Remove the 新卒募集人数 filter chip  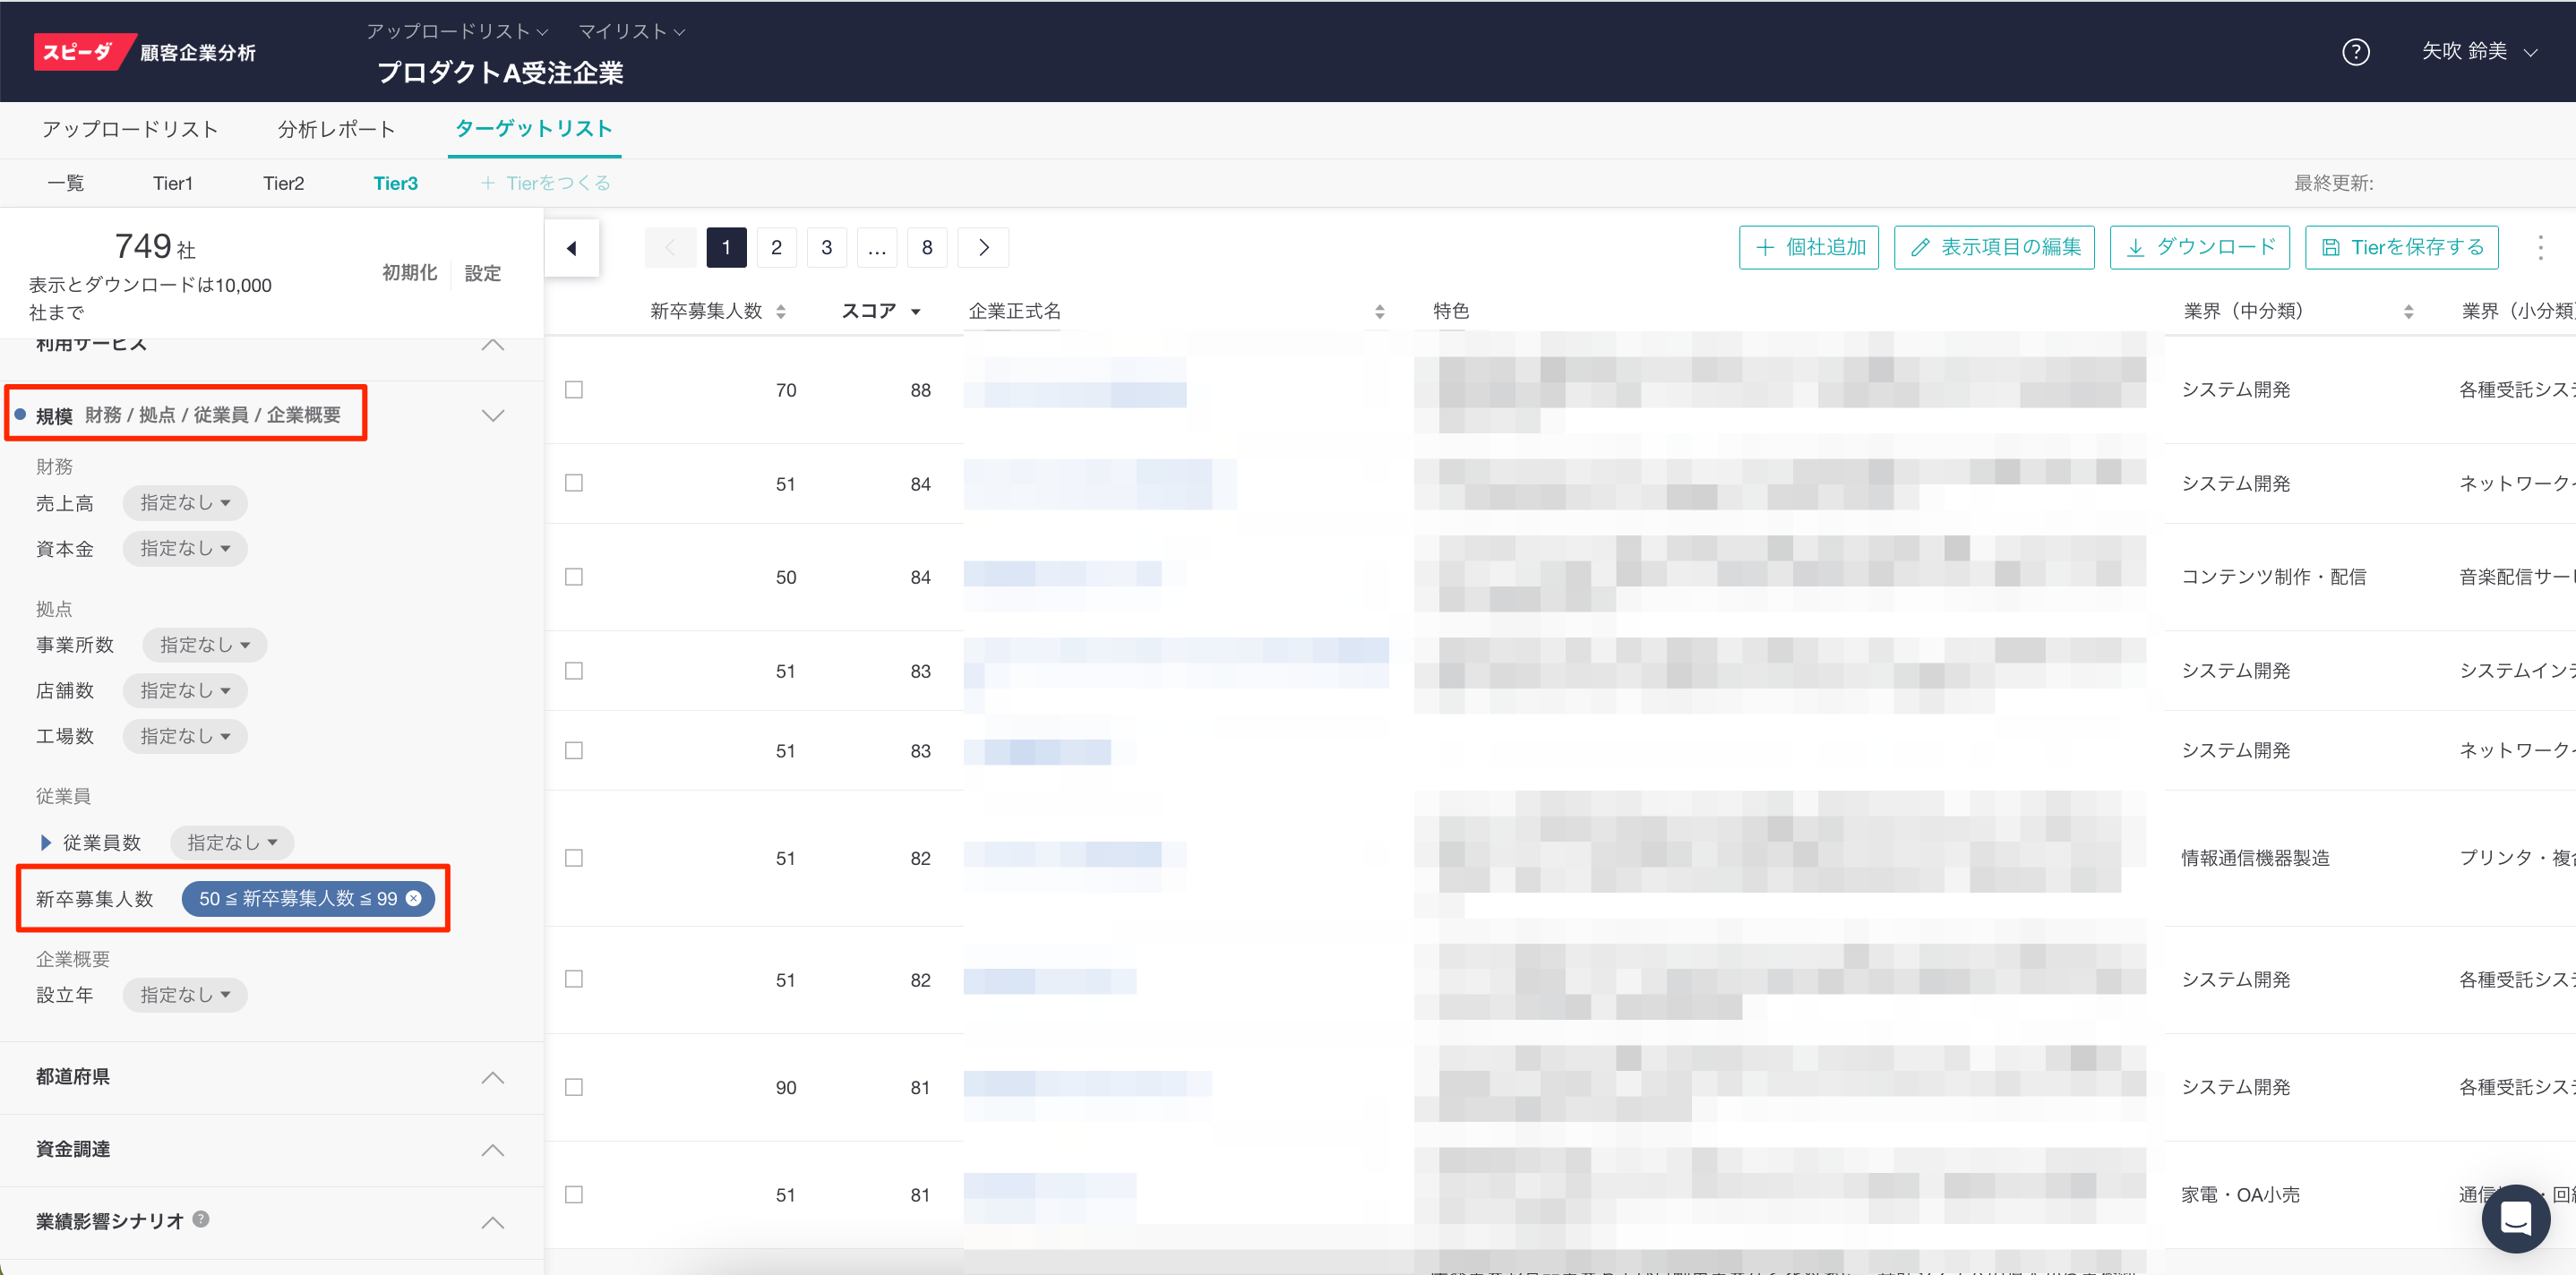pos(414,898)
